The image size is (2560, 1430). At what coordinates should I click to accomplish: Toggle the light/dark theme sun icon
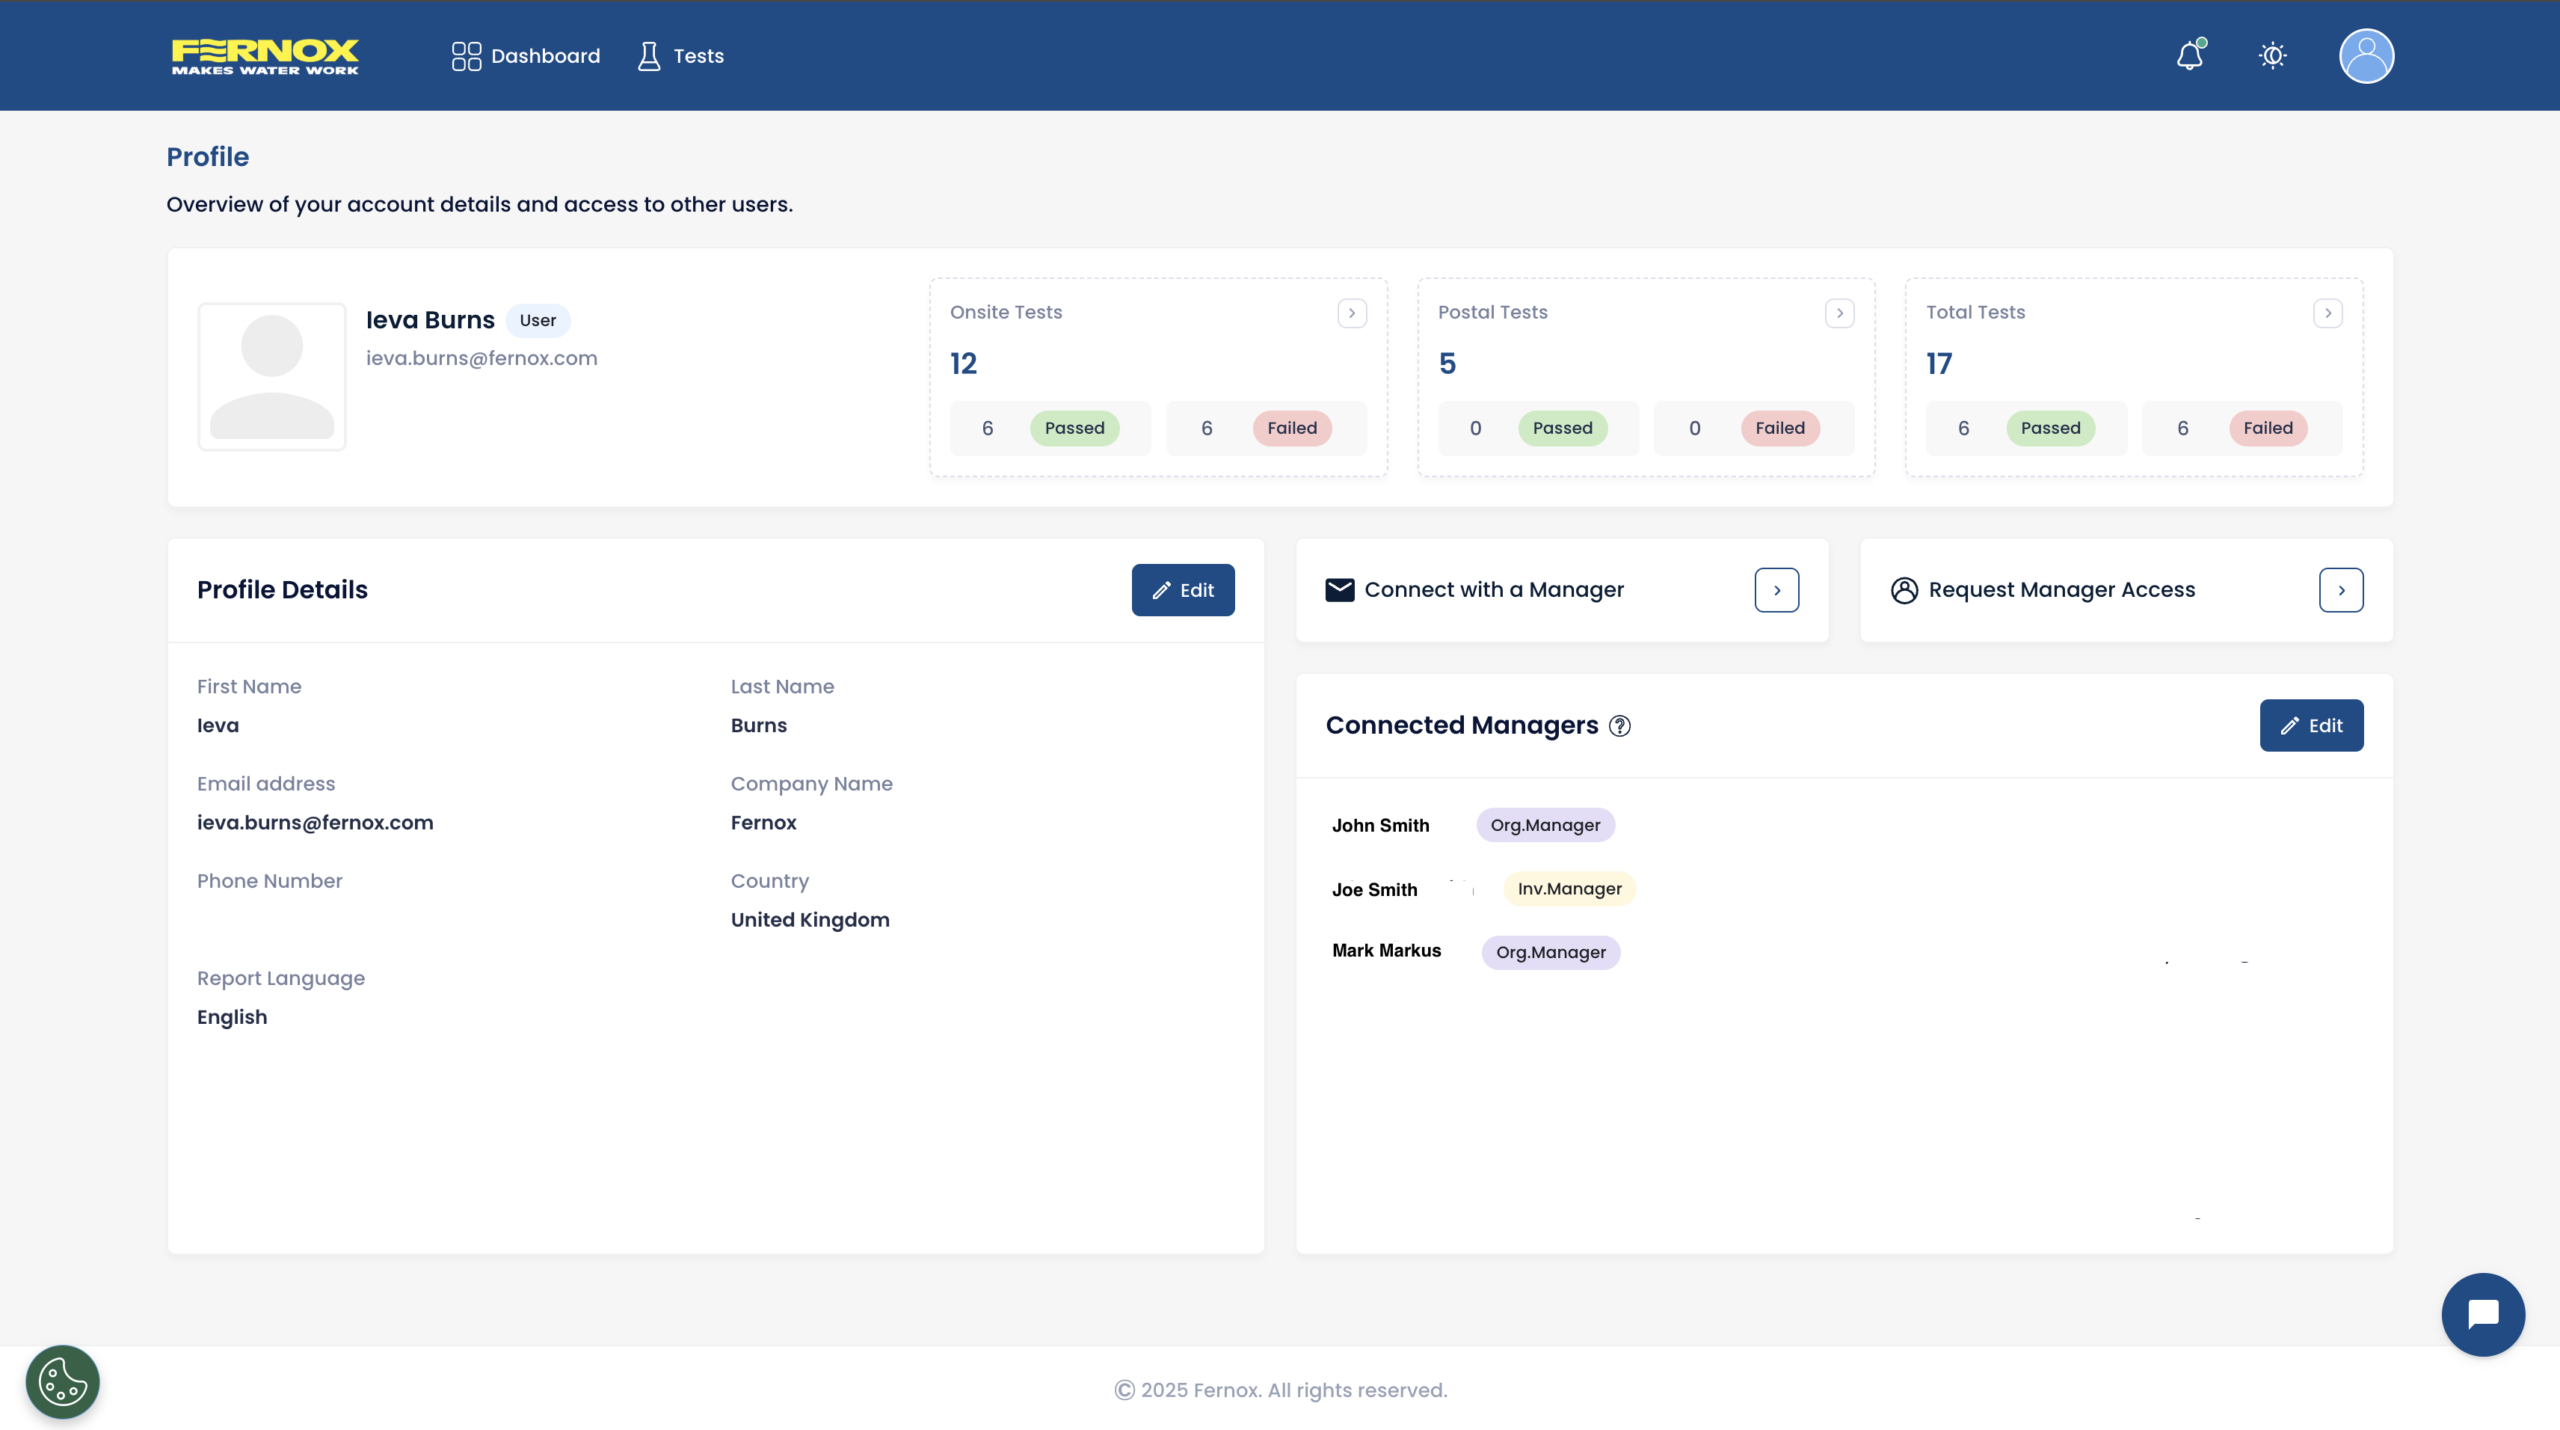[x=2272, y=56]
